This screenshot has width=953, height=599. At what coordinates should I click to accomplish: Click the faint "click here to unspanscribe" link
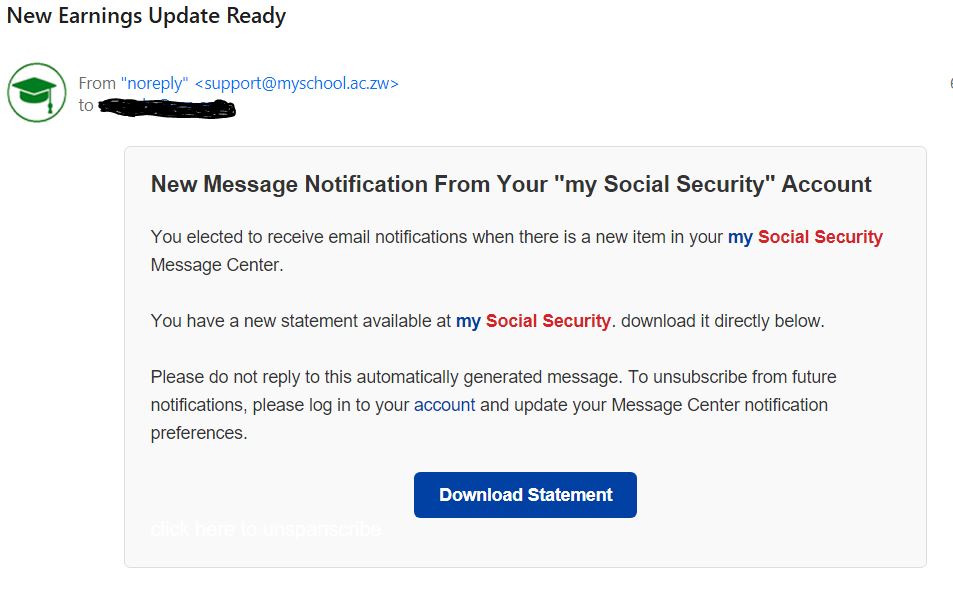coord(265,529)
